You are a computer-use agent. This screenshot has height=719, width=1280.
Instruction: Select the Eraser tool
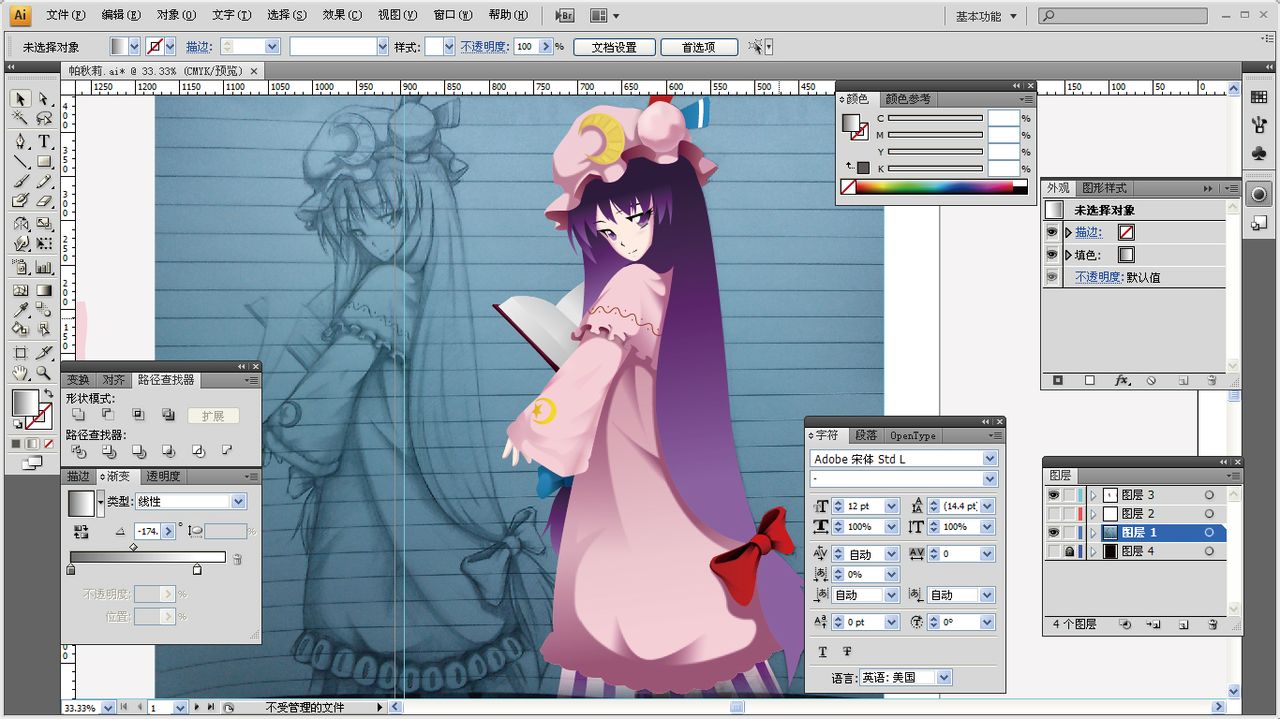pos(44,201)
